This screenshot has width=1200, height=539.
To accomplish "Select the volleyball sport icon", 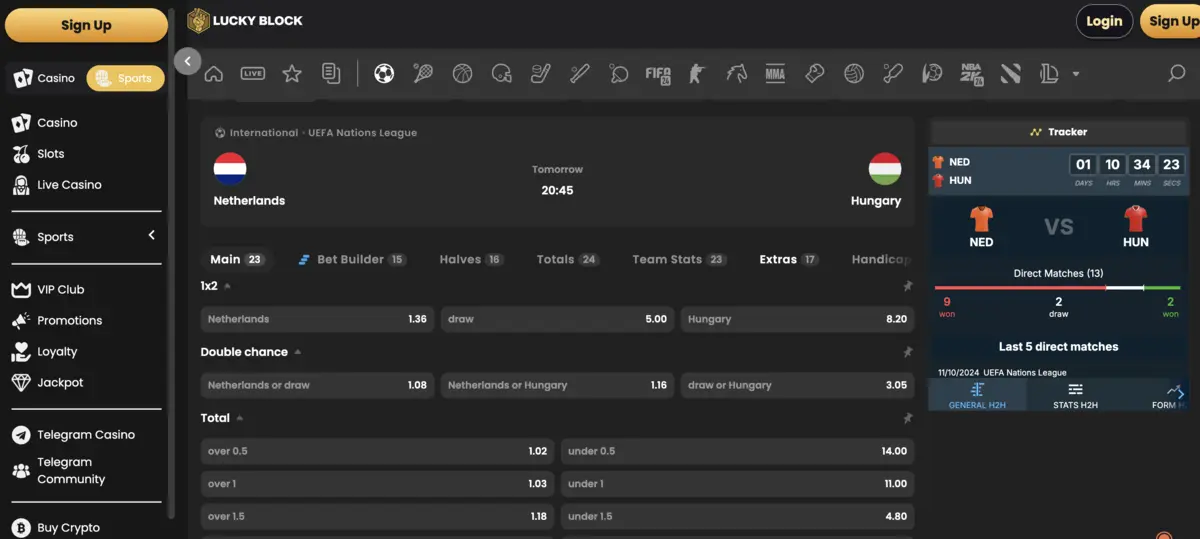I will coord(853,73).
